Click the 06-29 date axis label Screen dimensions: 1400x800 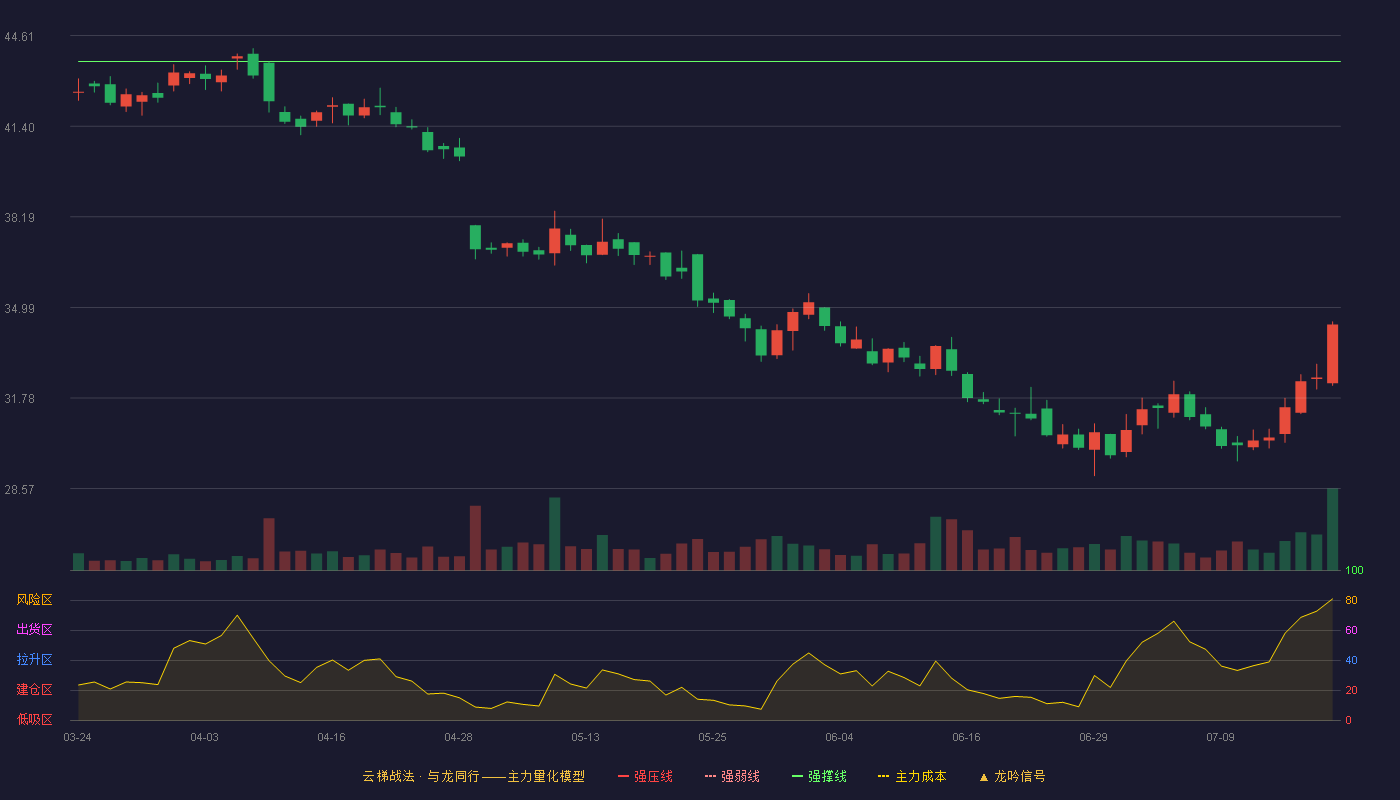pos(1093,737)
